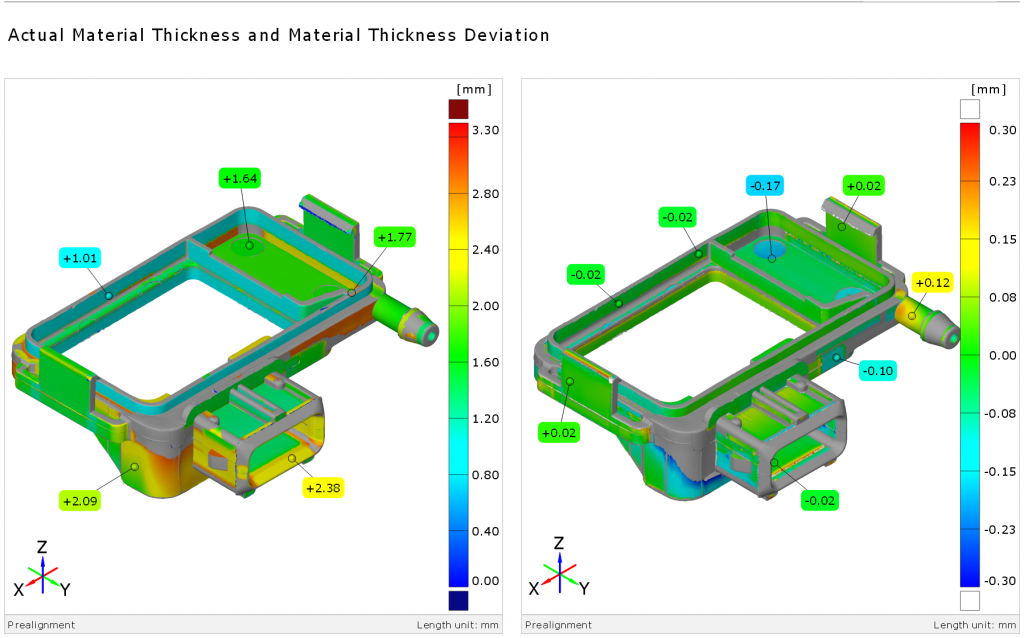
Task: Click the 0.40 tick on the thickness legend
Action: 485,531
